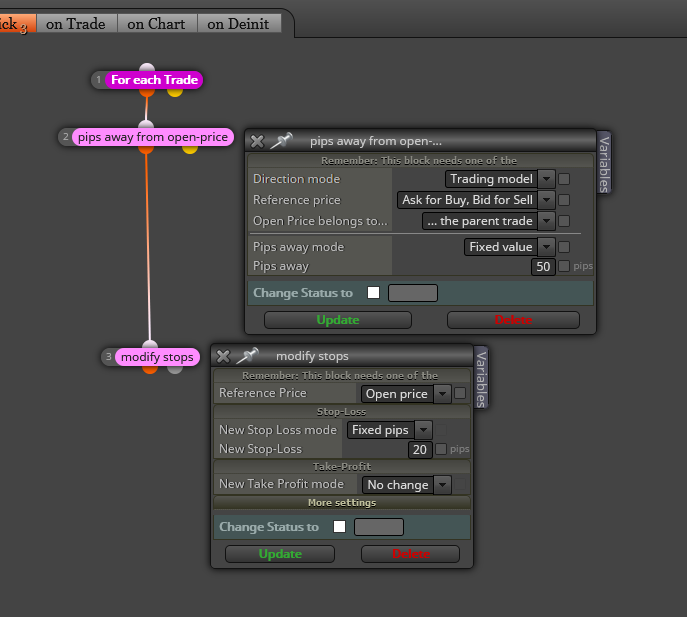
Task: Click the Stop-Loss section header
Action: click(342, 412)
